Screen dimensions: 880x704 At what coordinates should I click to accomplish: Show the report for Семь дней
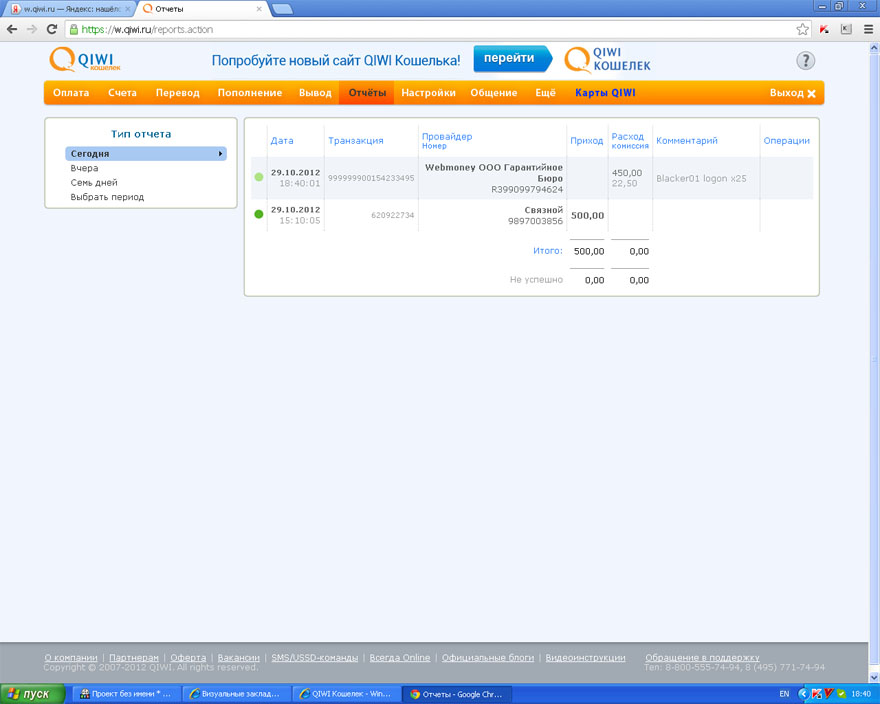pos(94,183)
